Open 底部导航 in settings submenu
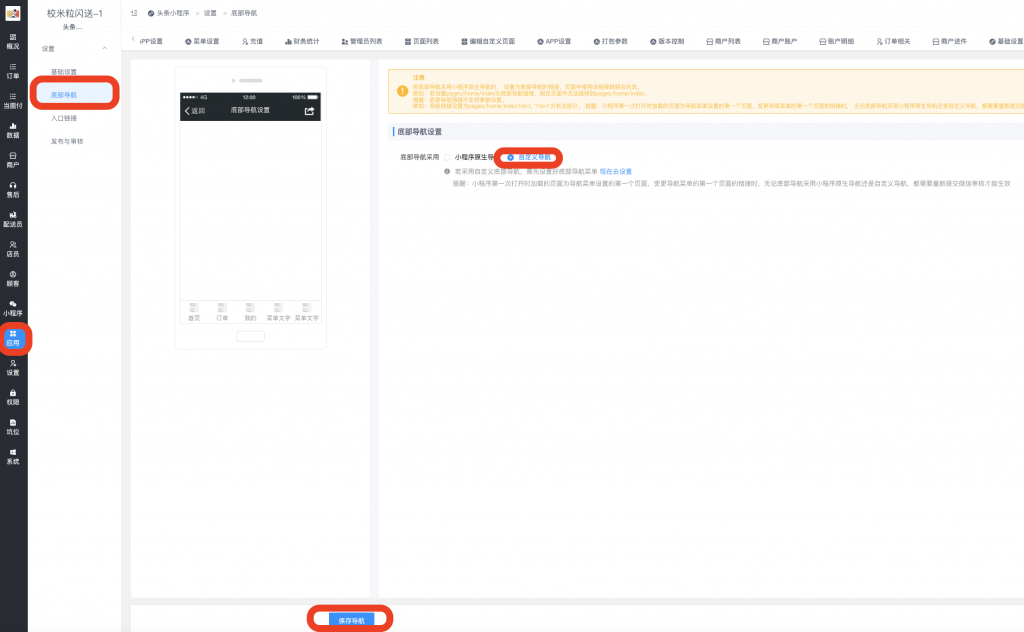This screenshot has width=1024, height=632. pos(64,95)
